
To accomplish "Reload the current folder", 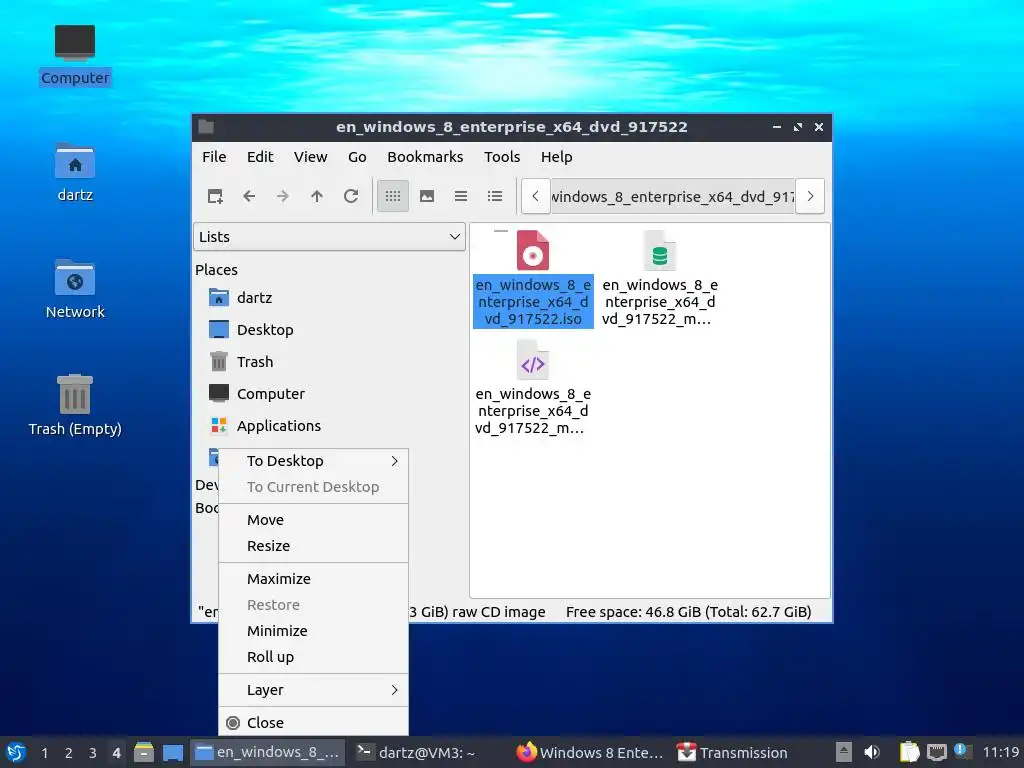I will [351, 196].
